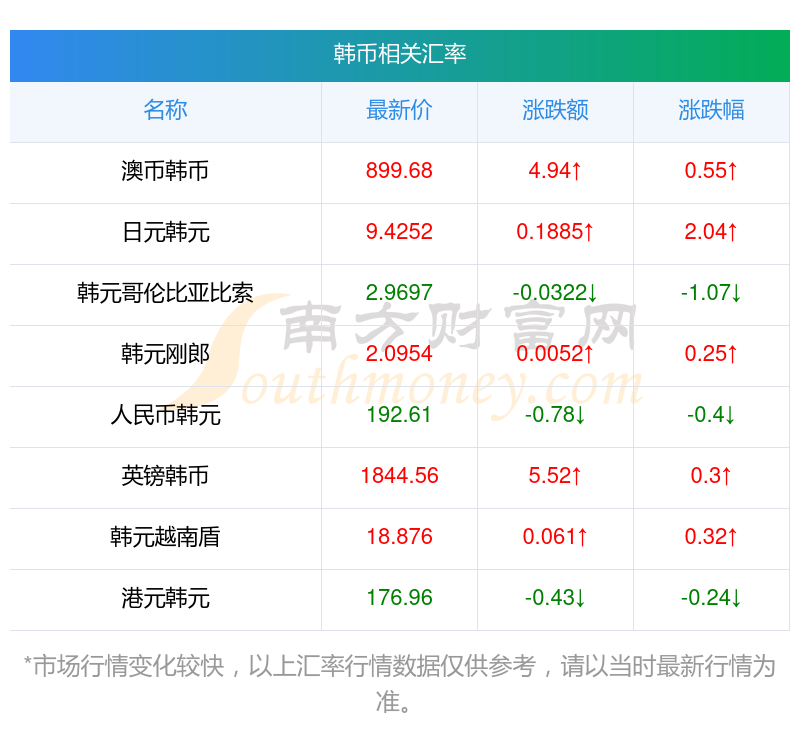Click the change amount 0.0052↑
The width and height of the screenshot is (800, 733).
555,354
